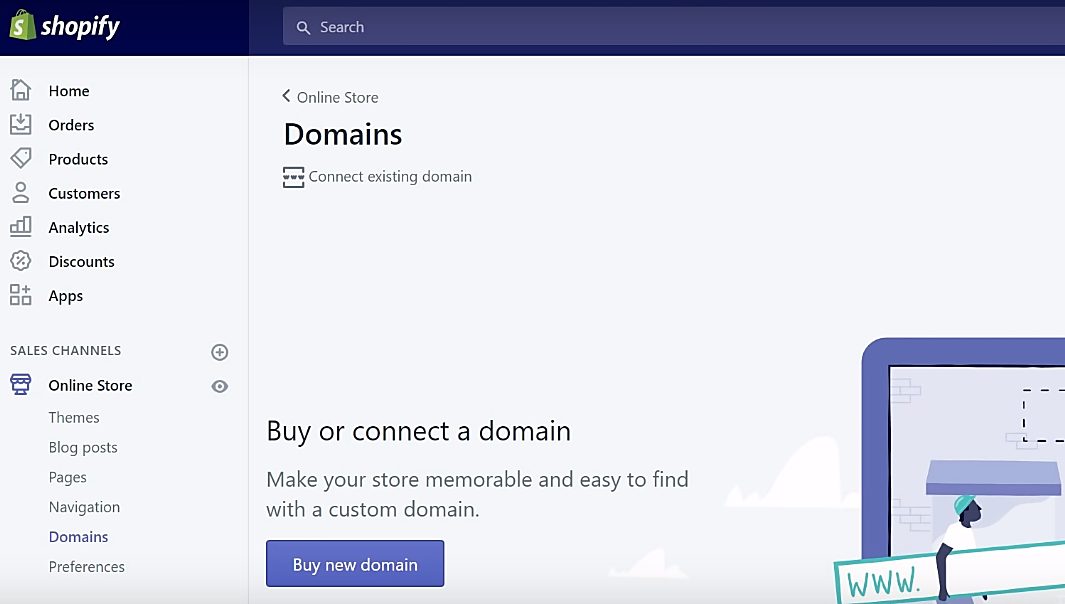Add a sales channel with plus icon
Screen dimensions: 1065x604
219,352
